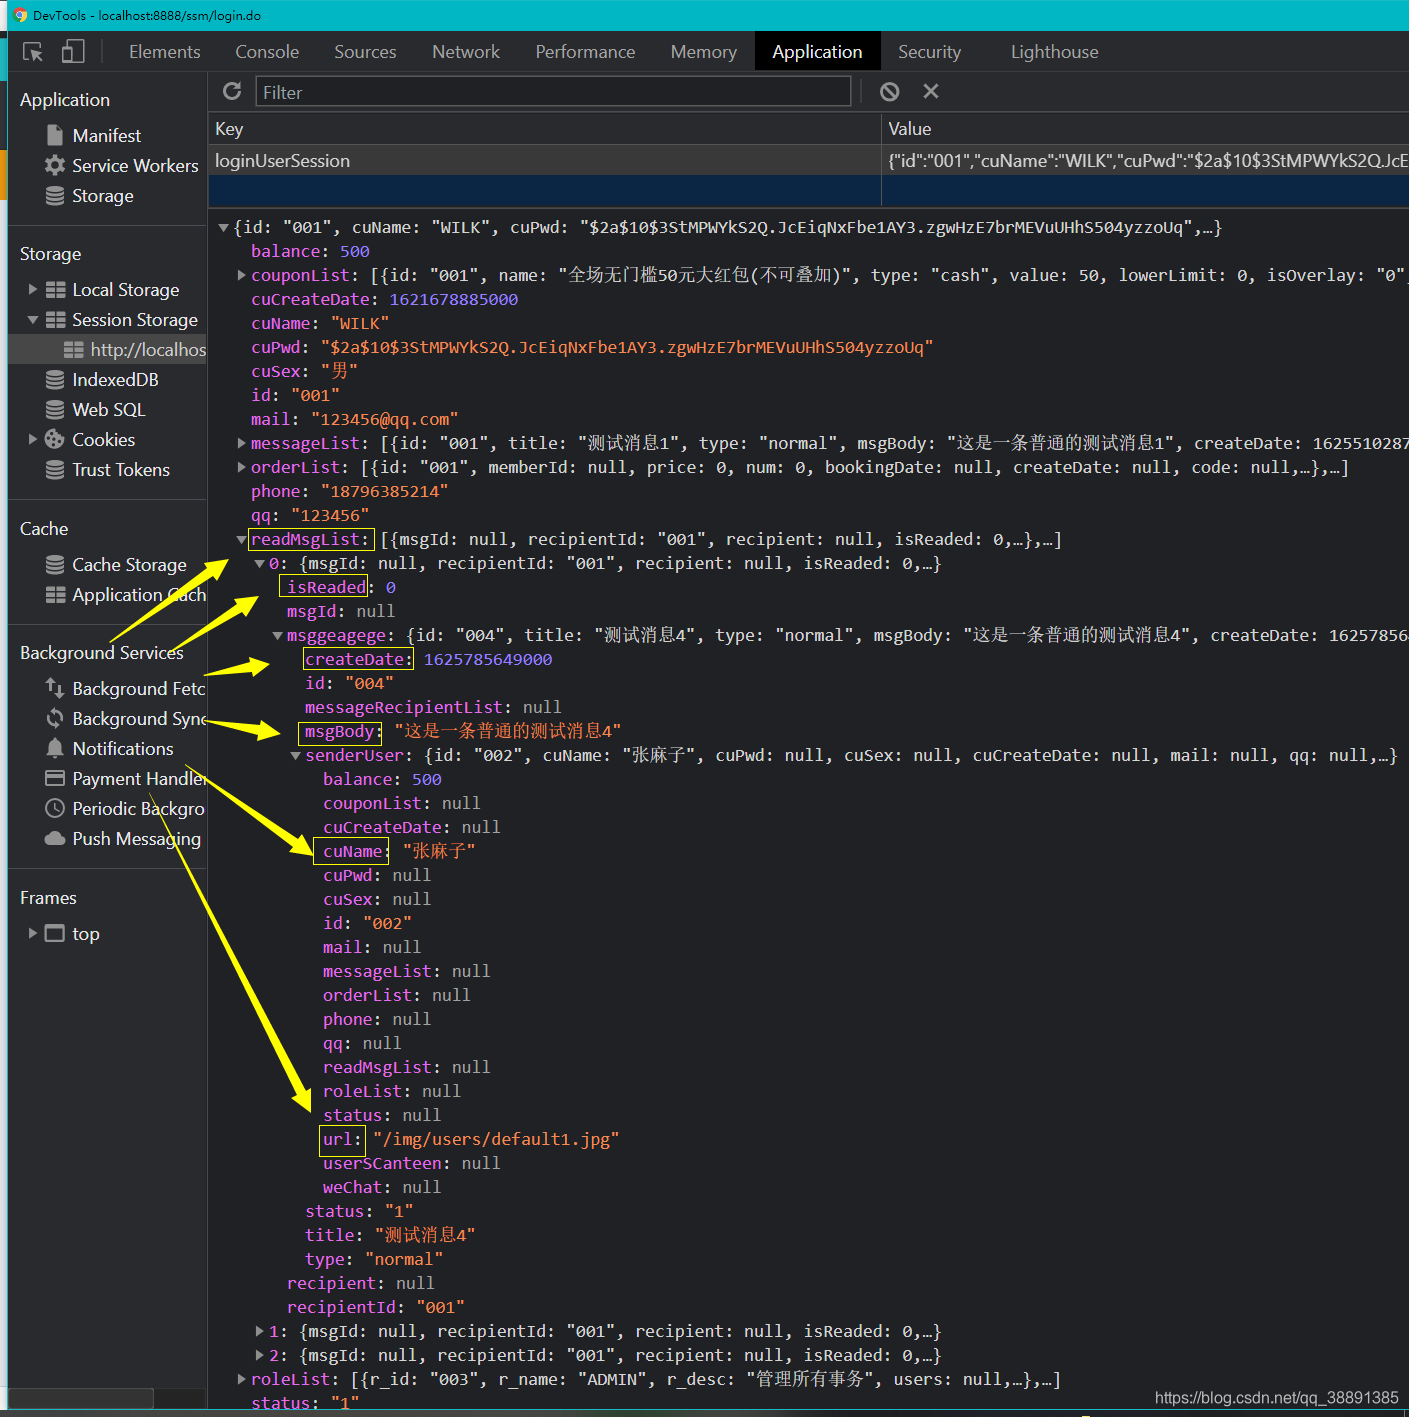This screenshot has width=1409, height=1417.
Task: Expand the orderList array
Action: (x=241, y=467)
